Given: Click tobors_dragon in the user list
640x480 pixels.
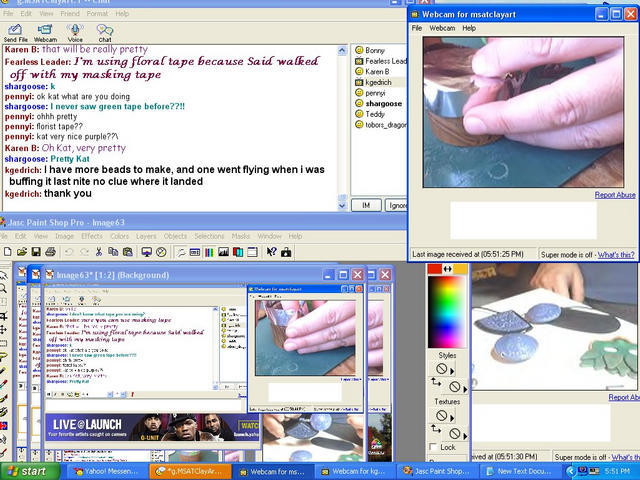Looking at the screenshot, I should (x=381, y=125).
